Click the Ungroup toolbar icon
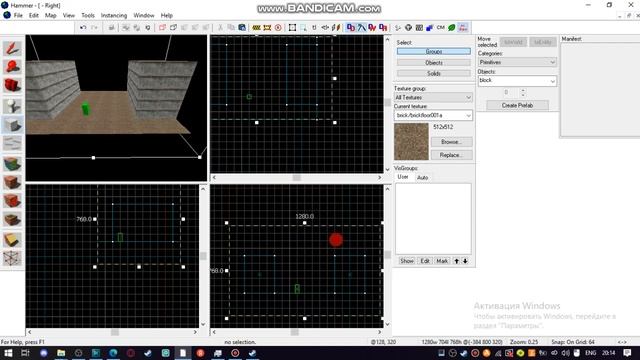 (x=173, y=27)
